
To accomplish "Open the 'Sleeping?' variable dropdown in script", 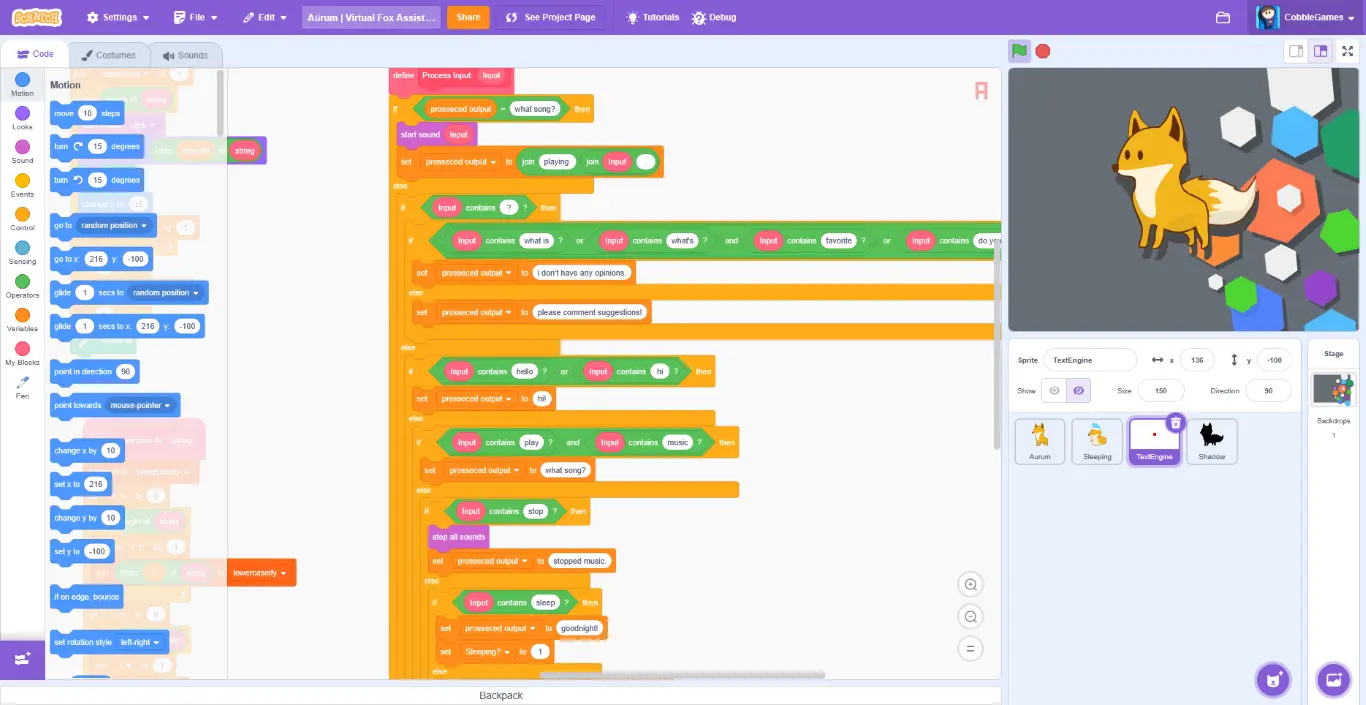I will (487, 652).
